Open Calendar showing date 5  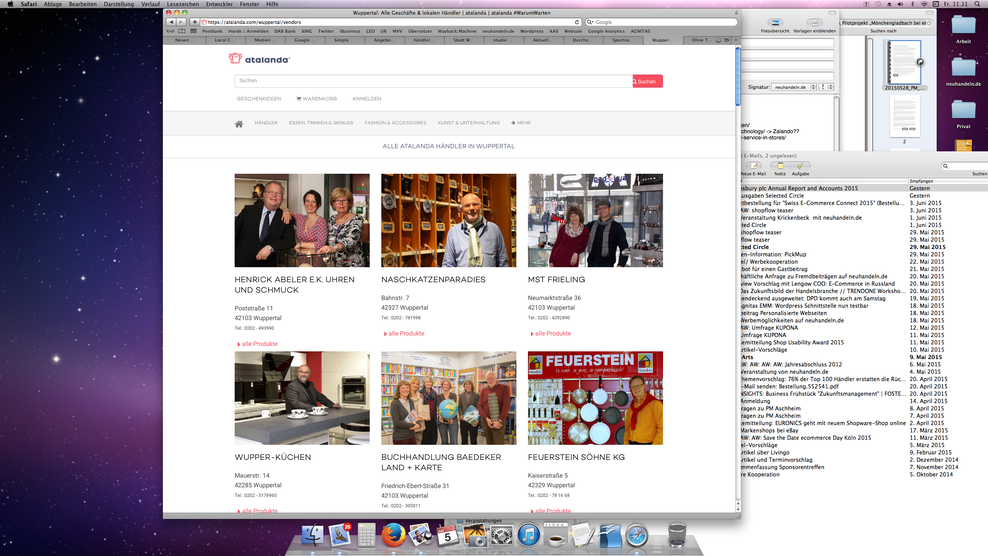tap(447, 535)
